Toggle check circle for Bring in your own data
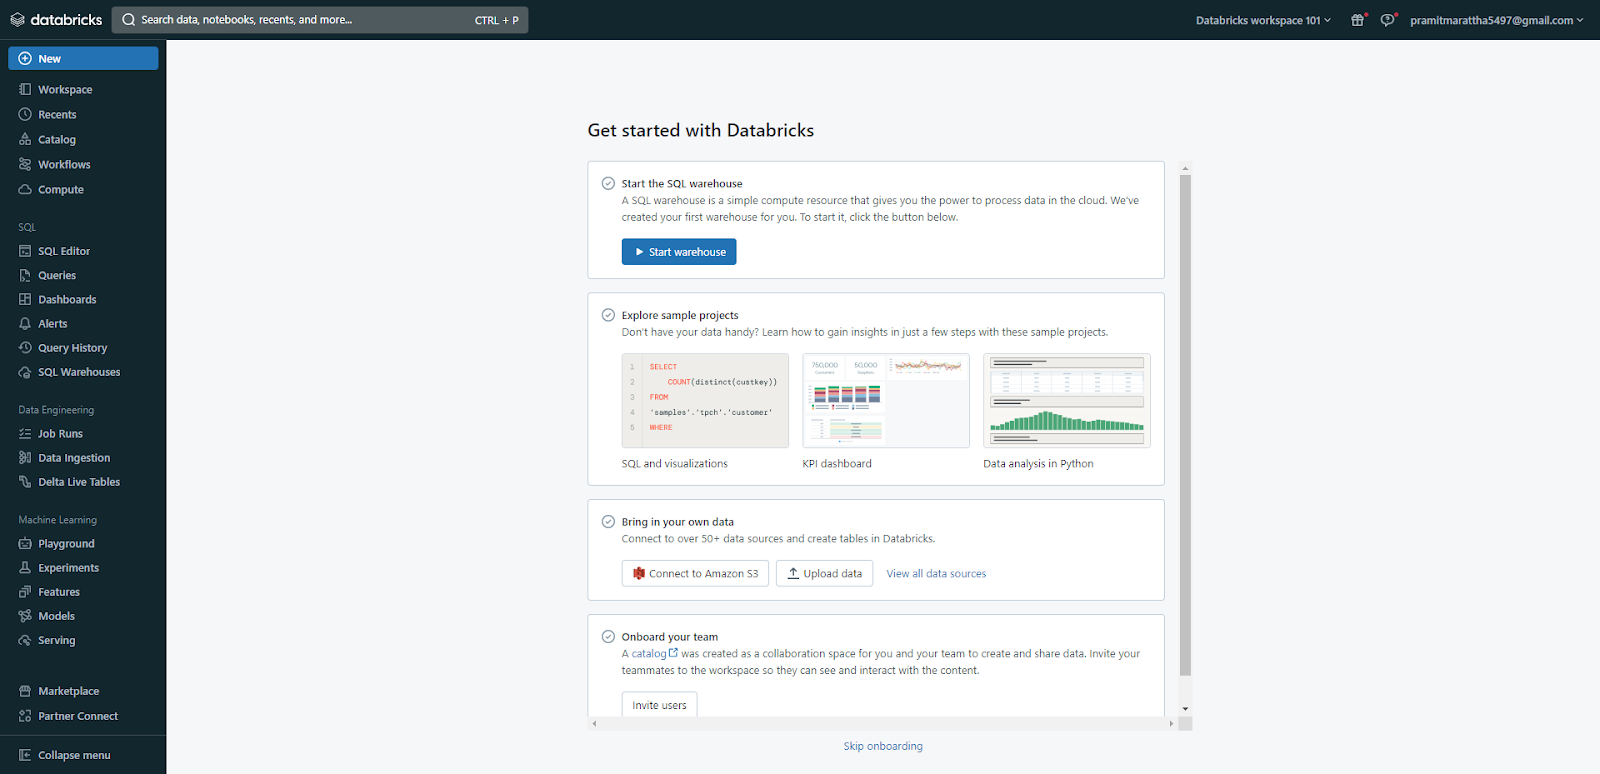1600x774 pixels. point(608,521)
